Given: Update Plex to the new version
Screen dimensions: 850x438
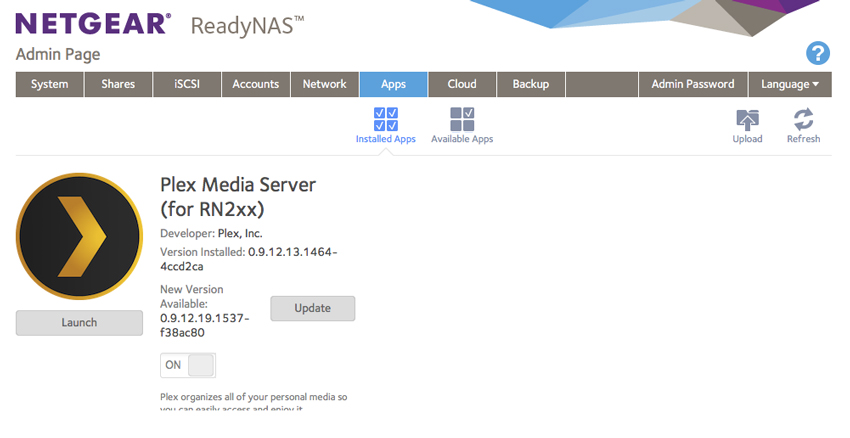Looking at the screenshot, I should tap(313, 308).
